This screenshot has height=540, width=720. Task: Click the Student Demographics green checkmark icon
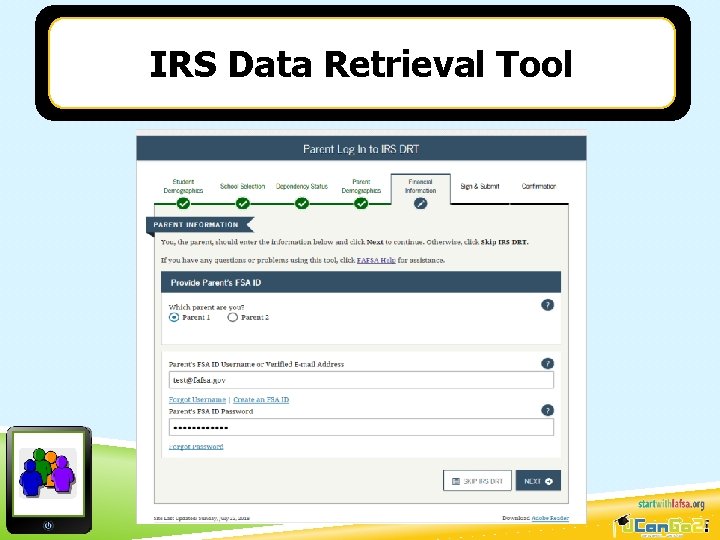point(183,203)
